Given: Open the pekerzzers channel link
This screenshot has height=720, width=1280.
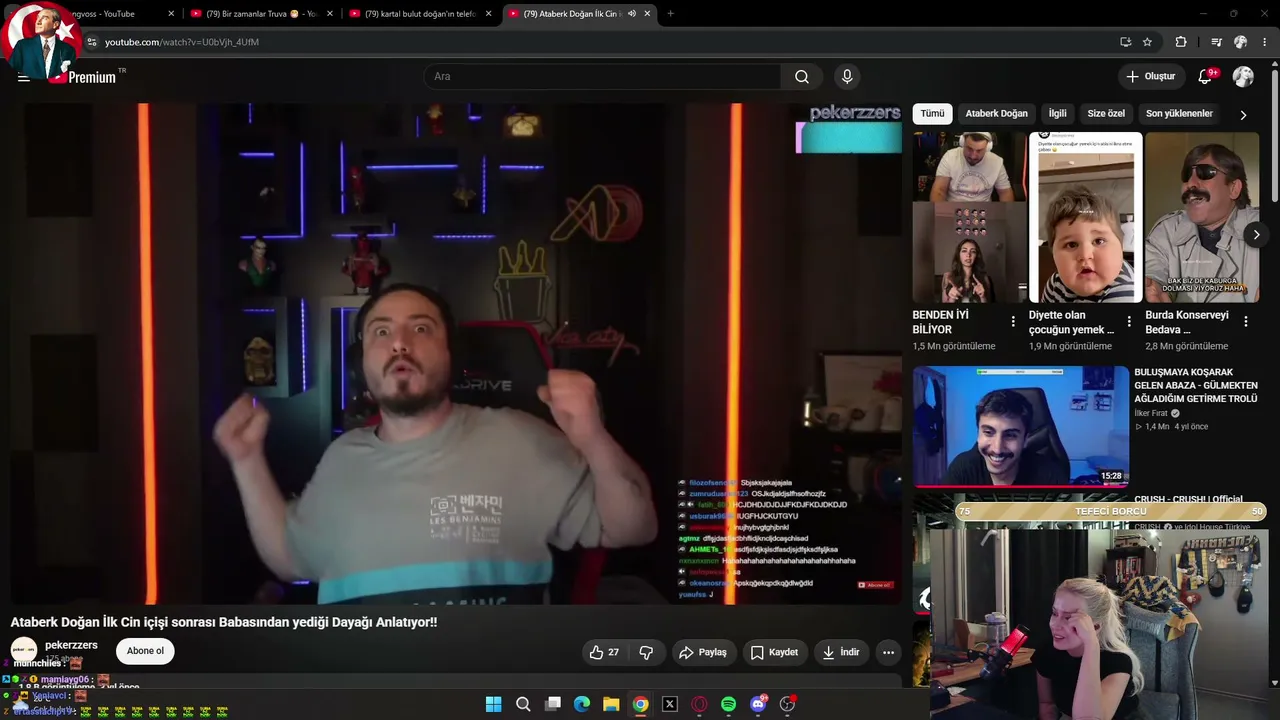Looking at the screenshot, I should tap(71, 645).
